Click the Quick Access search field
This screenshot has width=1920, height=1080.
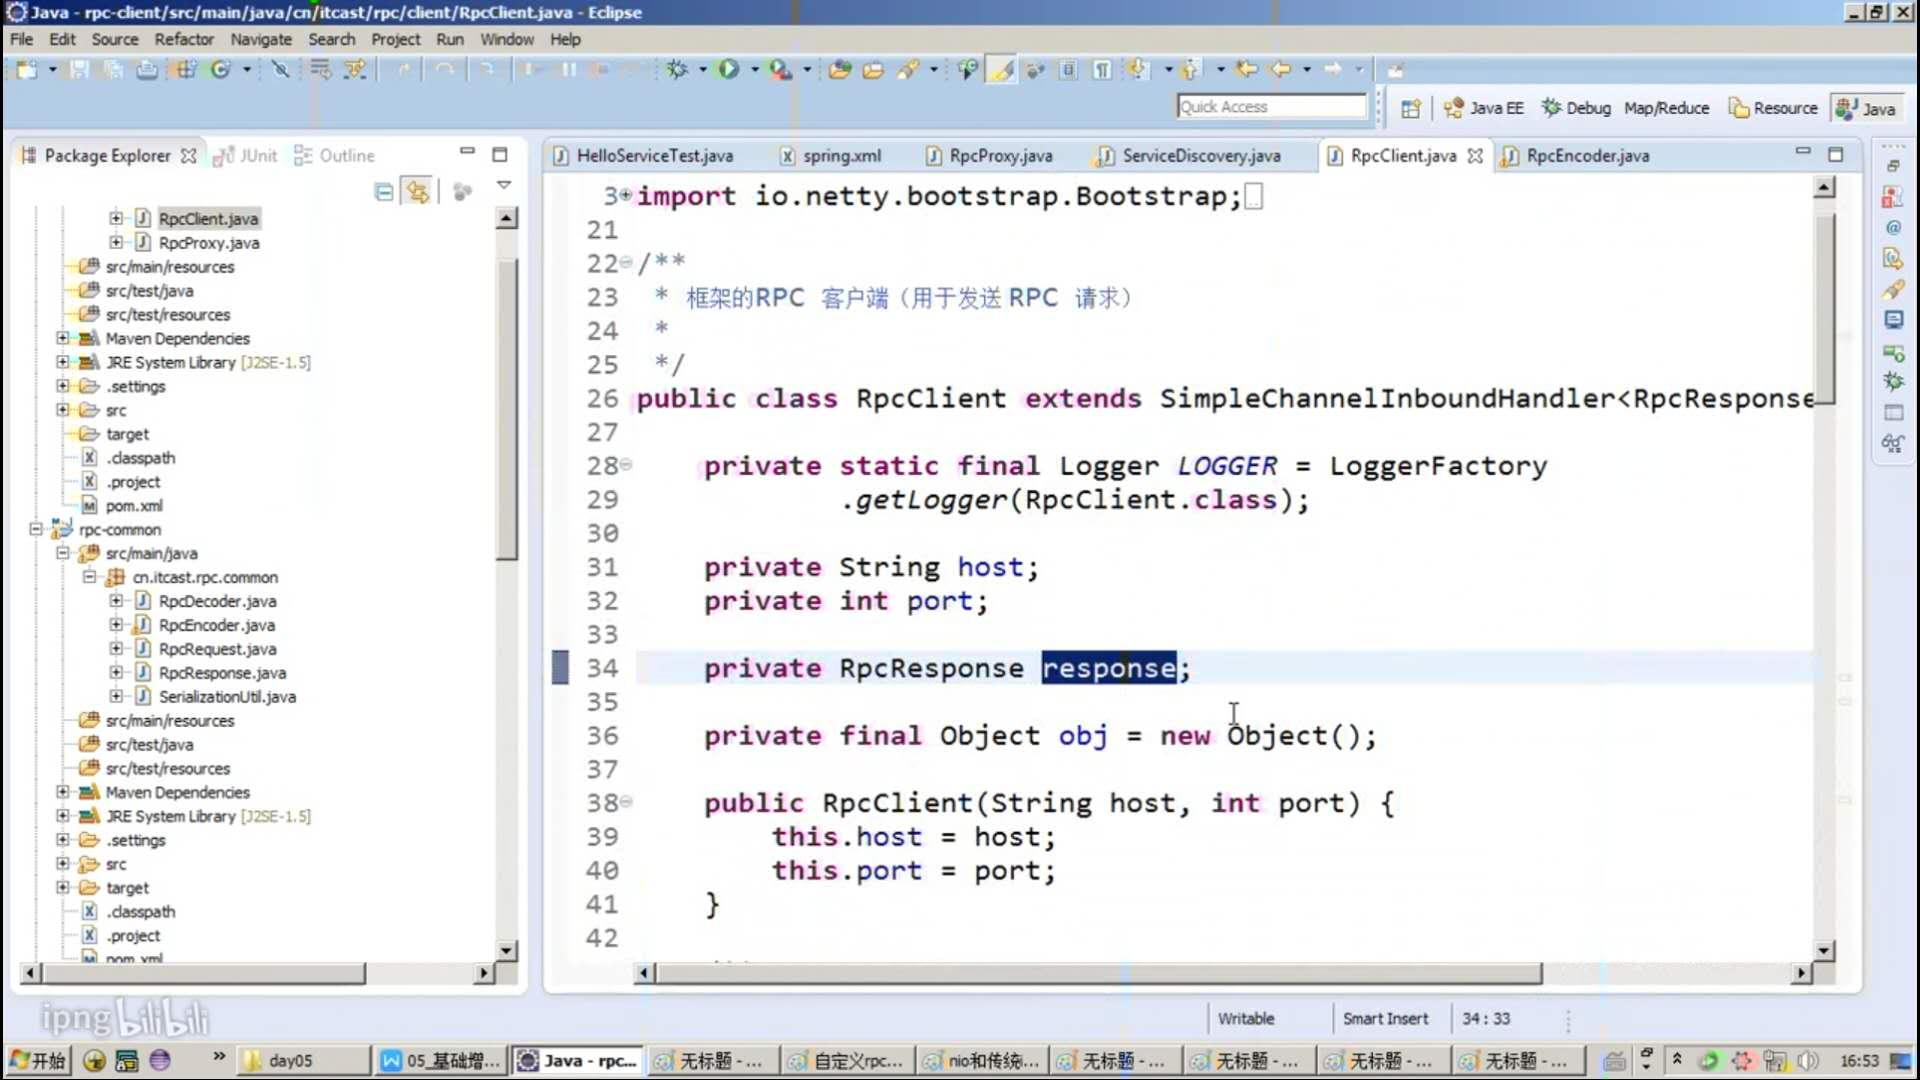tap(1271, 107)
